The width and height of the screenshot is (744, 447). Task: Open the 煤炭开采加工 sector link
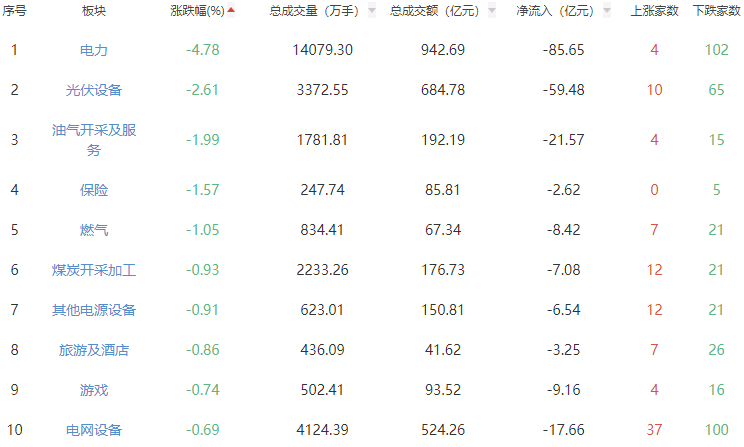94,270
